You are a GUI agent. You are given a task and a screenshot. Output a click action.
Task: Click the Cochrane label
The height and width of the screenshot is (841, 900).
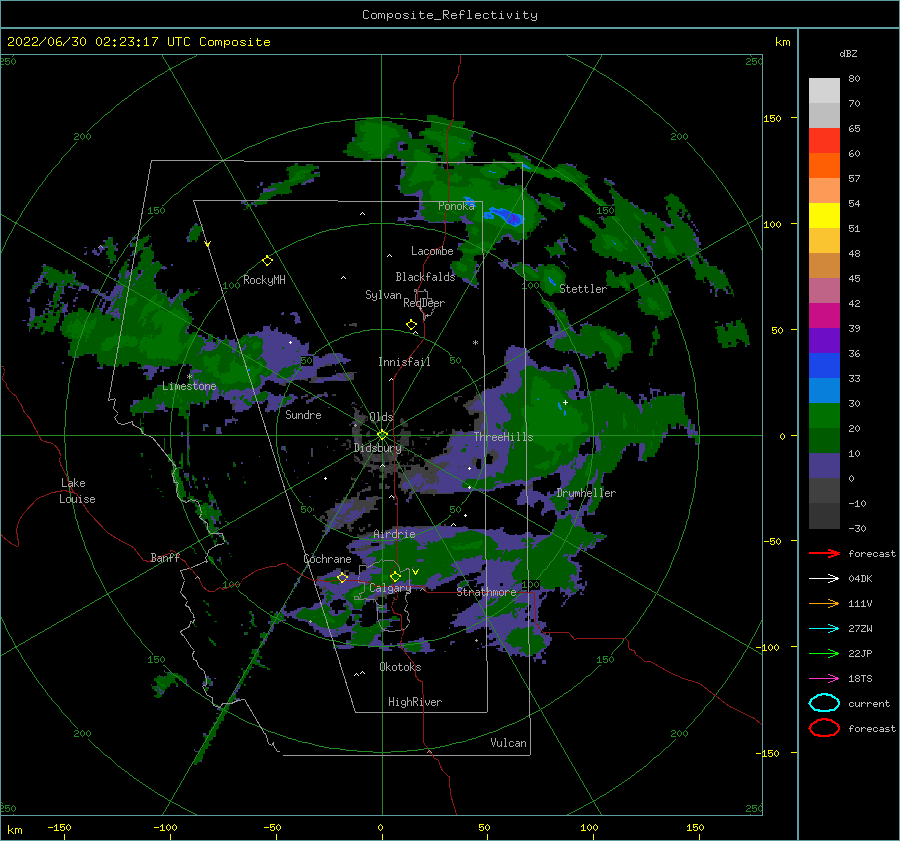point(327,559)
